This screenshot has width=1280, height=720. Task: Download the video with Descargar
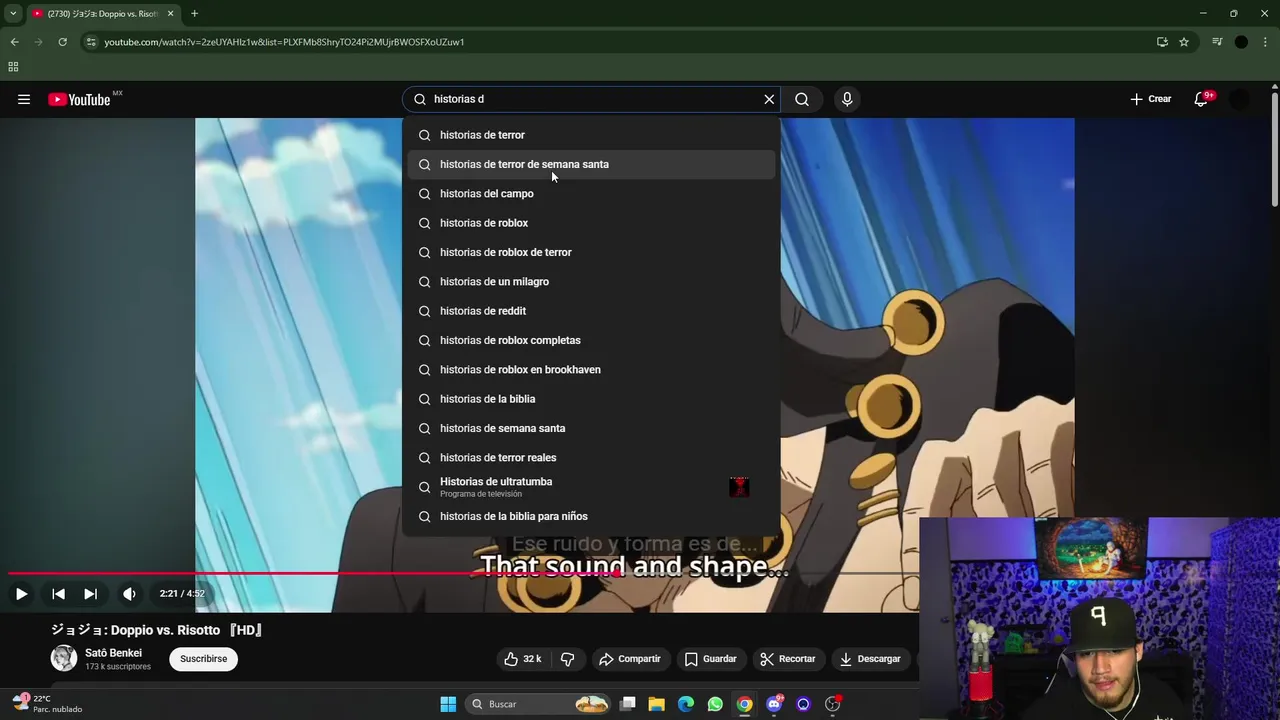(x=870, y=659)
